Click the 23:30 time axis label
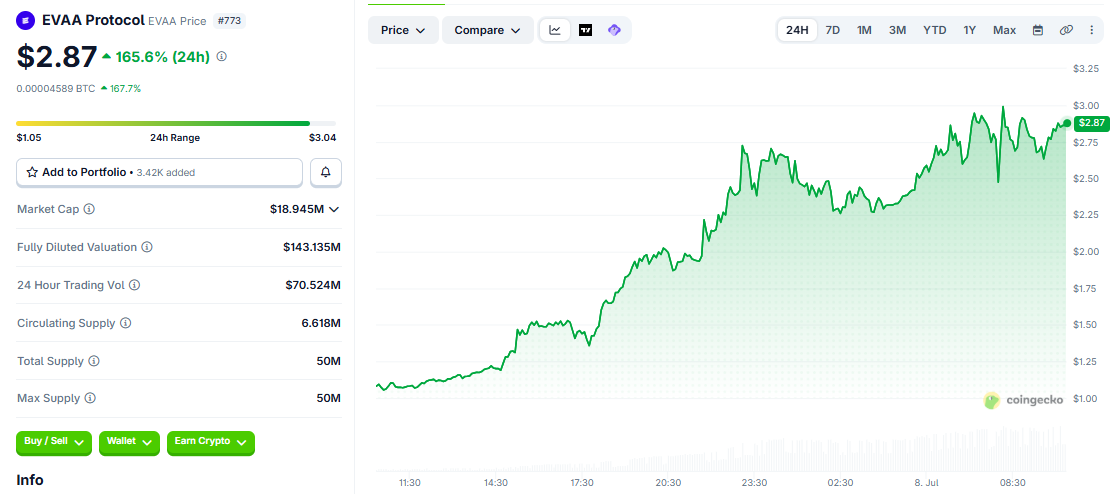The height and width of the screenshot is (494, 1117). [754, 483]
